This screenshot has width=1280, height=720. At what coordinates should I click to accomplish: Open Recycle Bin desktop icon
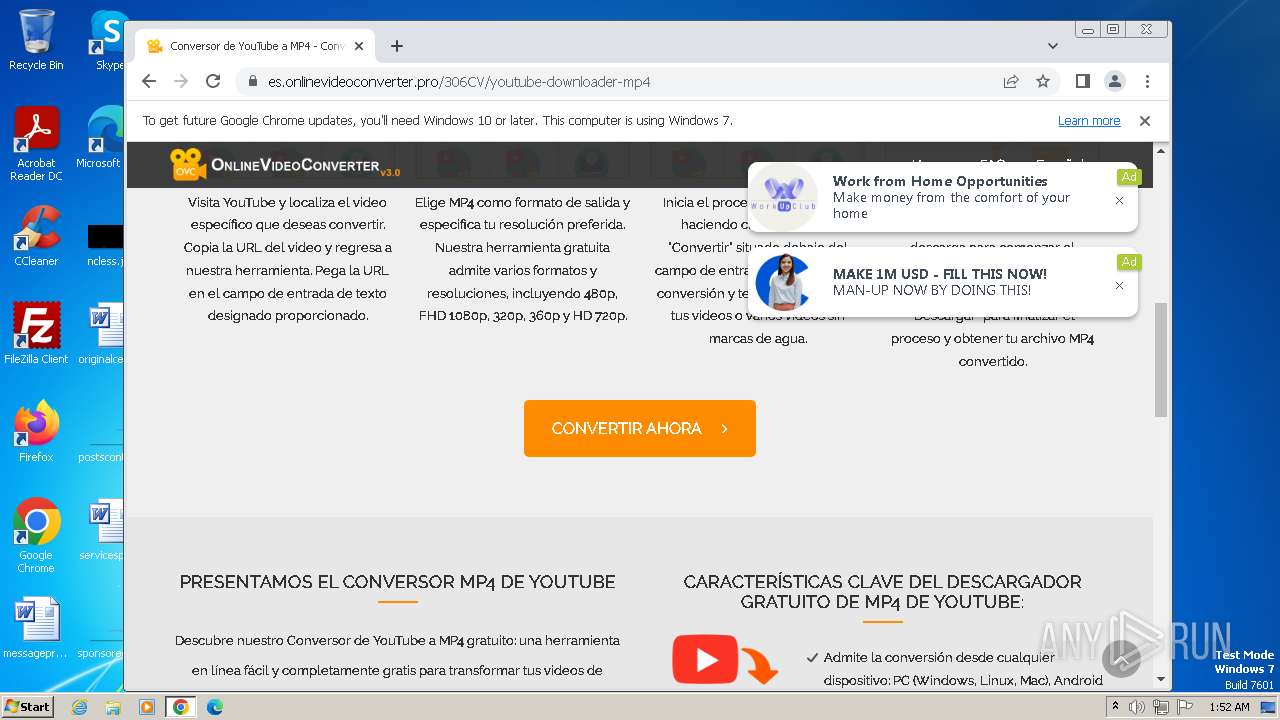(x=36, y=40)
